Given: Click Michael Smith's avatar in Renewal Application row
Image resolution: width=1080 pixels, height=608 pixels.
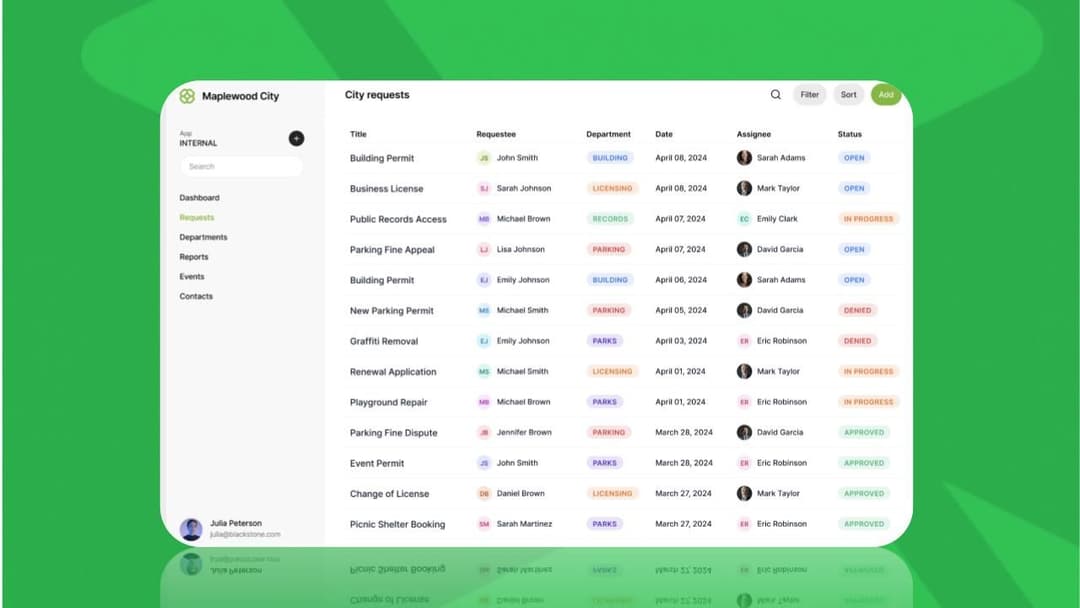Looking at the screenshot, I should (x=484, y=371).
